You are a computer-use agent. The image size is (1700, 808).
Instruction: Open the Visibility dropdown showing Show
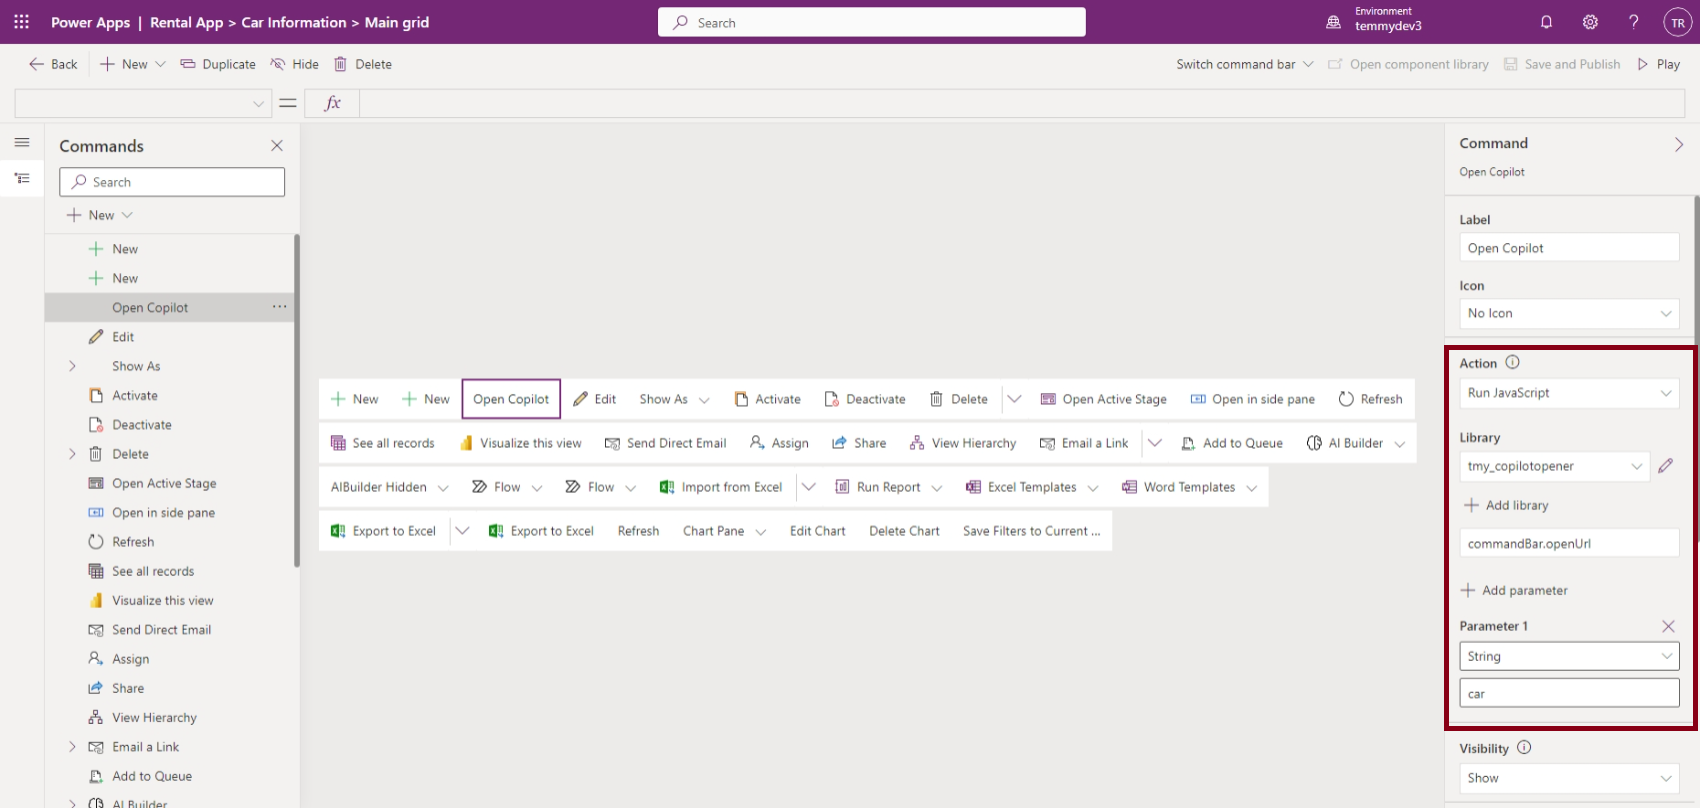tap(1569, 778)
